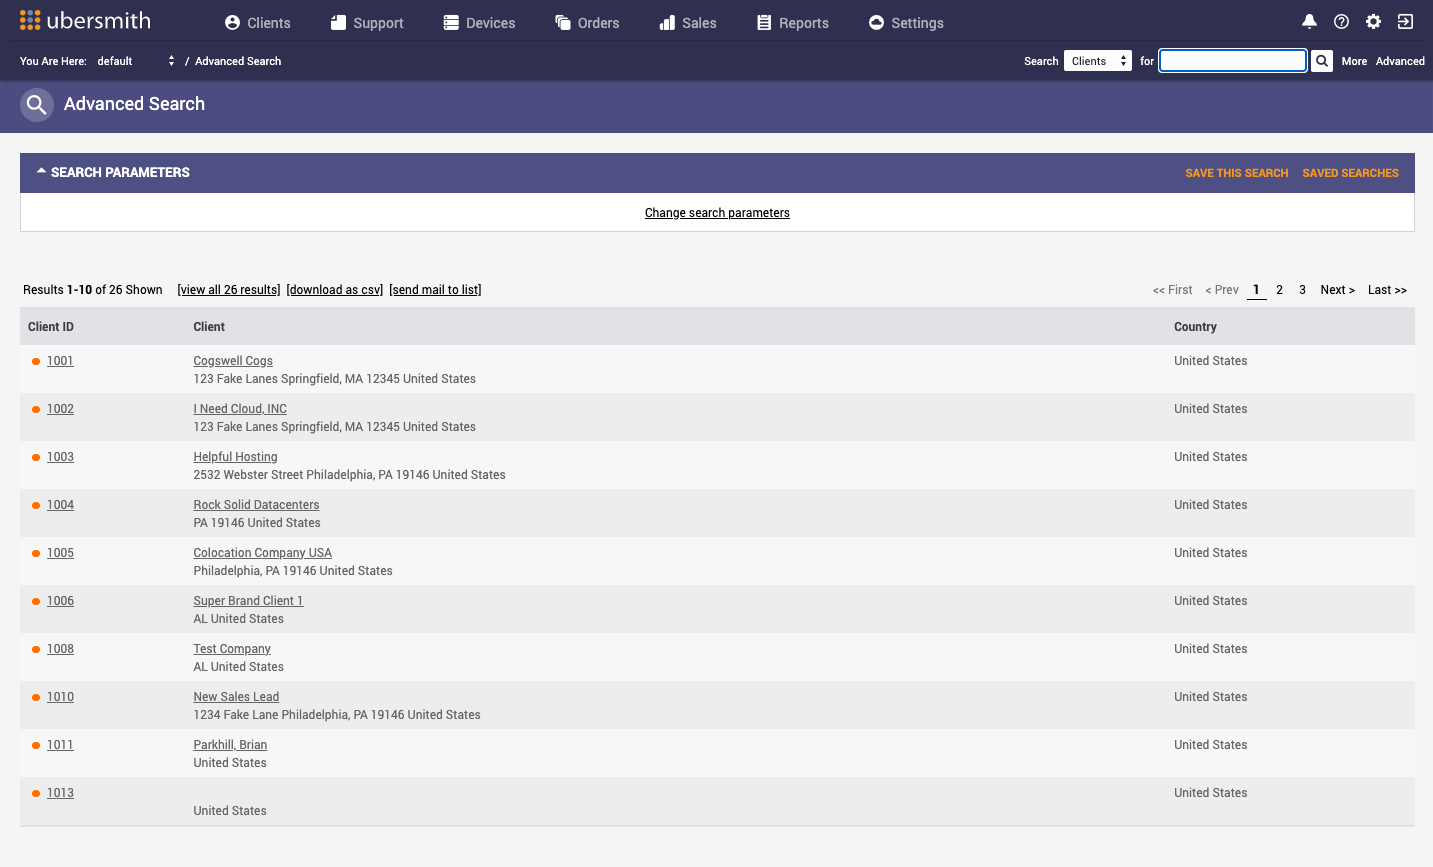Click the Save This Search link
This screenshot has height=867, width=1433.
(x=1236, y=173)
